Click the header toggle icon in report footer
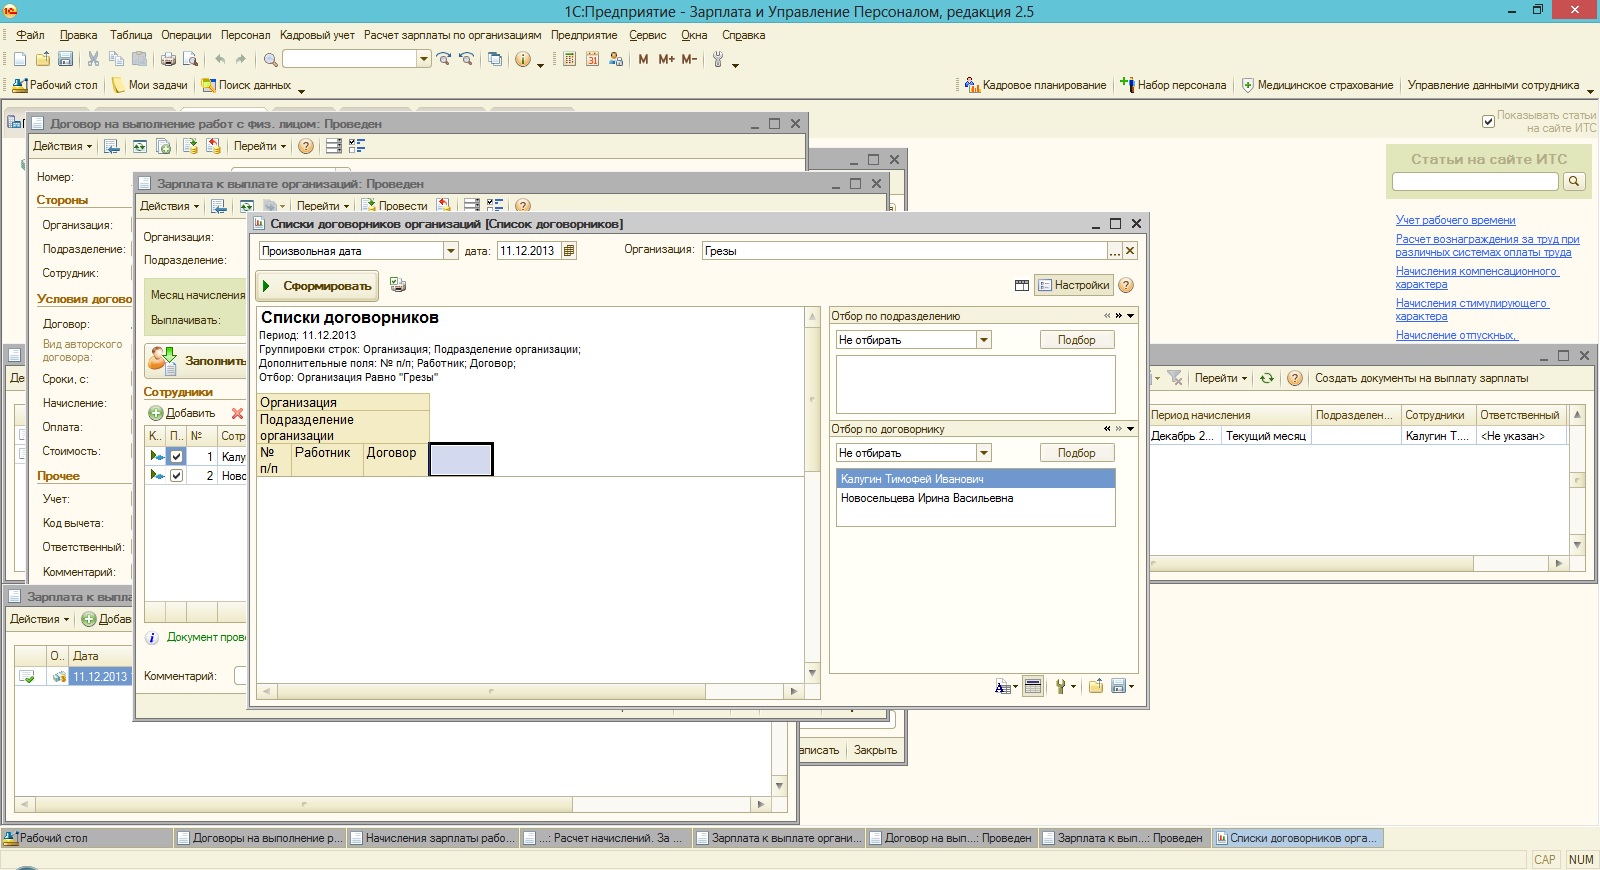This screenshot has height=870, width=1600. (1033, 686)
